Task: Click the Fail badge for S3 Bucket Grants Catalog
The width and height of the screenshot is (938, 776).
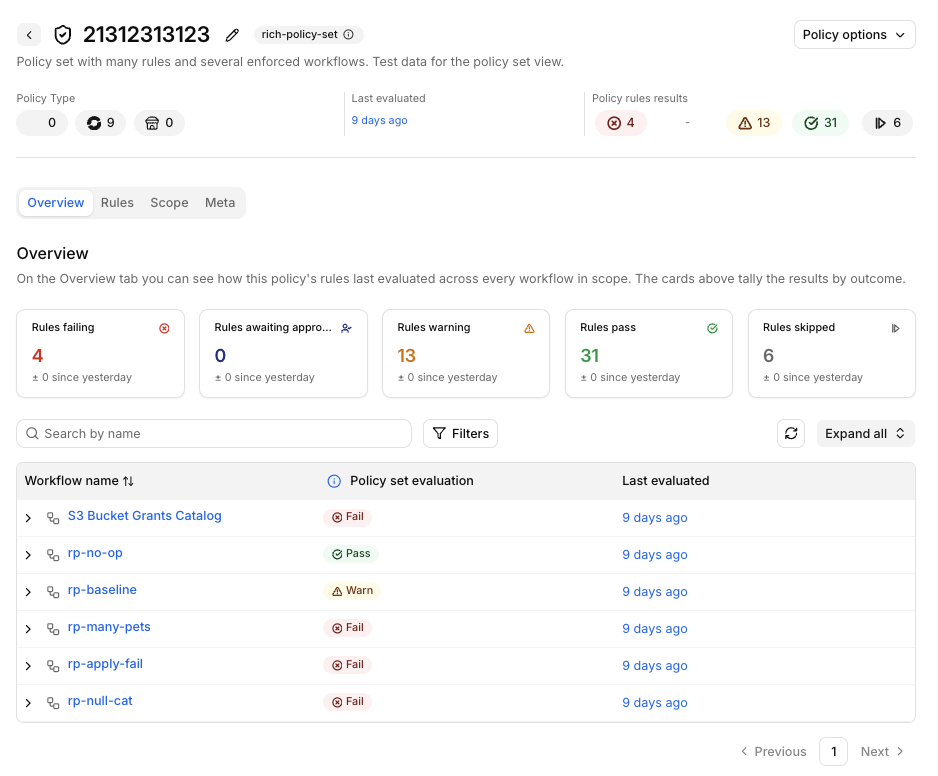Action: pyautogui.click(x=348, y=517)
